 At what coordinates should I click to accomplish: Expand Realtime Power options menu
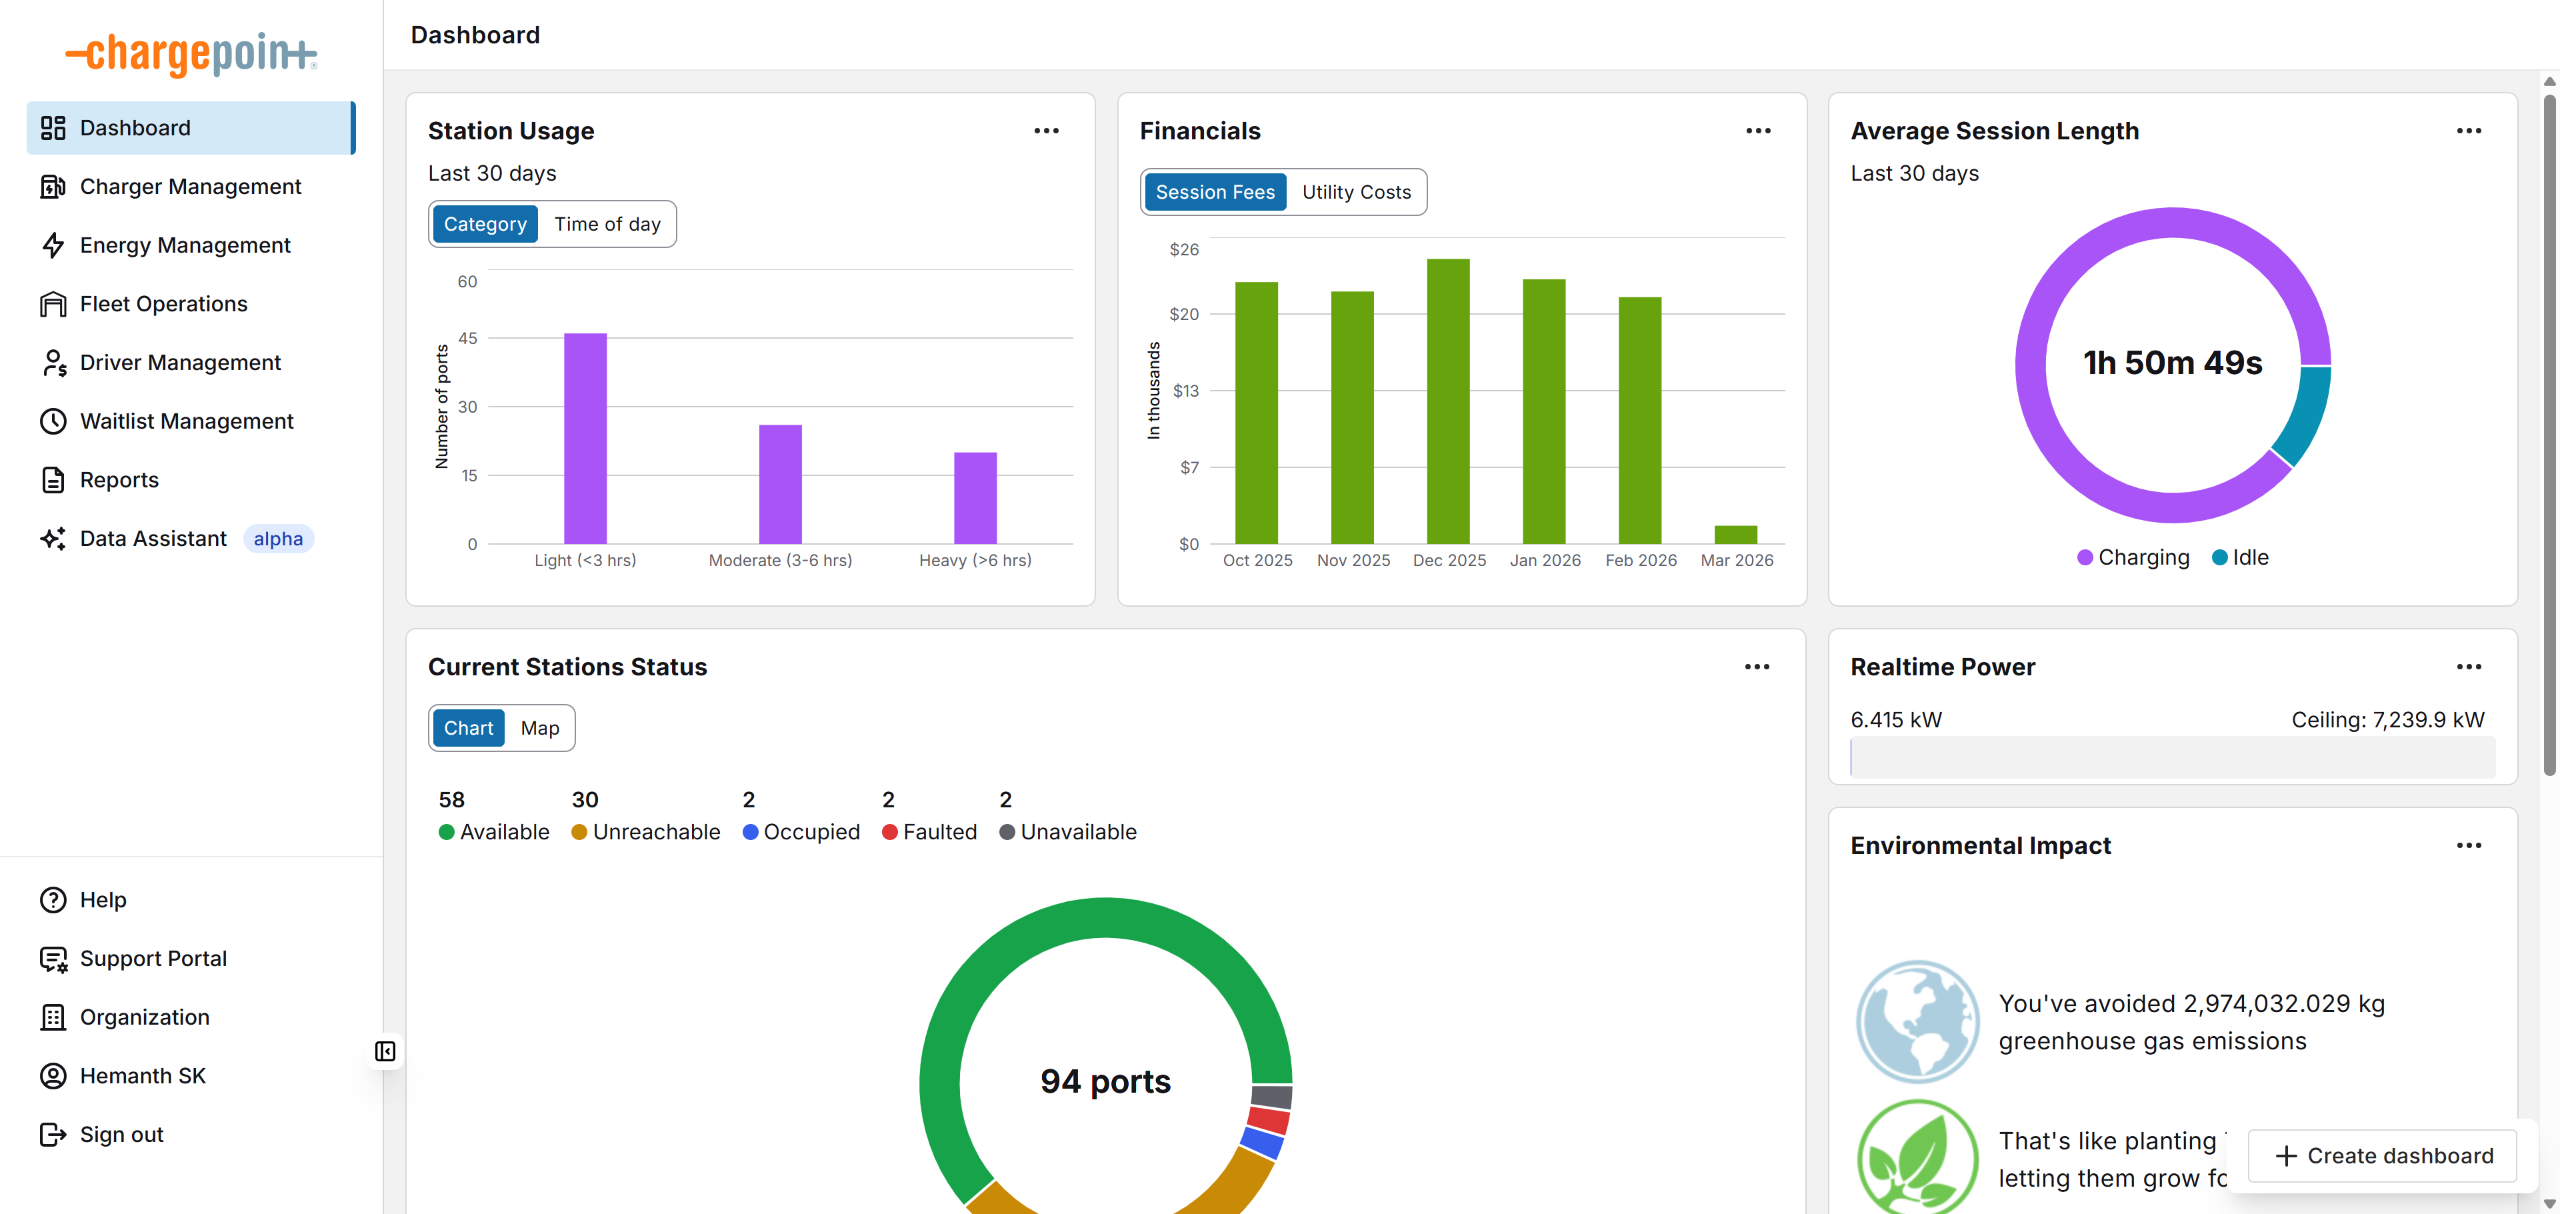(2468, 667)
